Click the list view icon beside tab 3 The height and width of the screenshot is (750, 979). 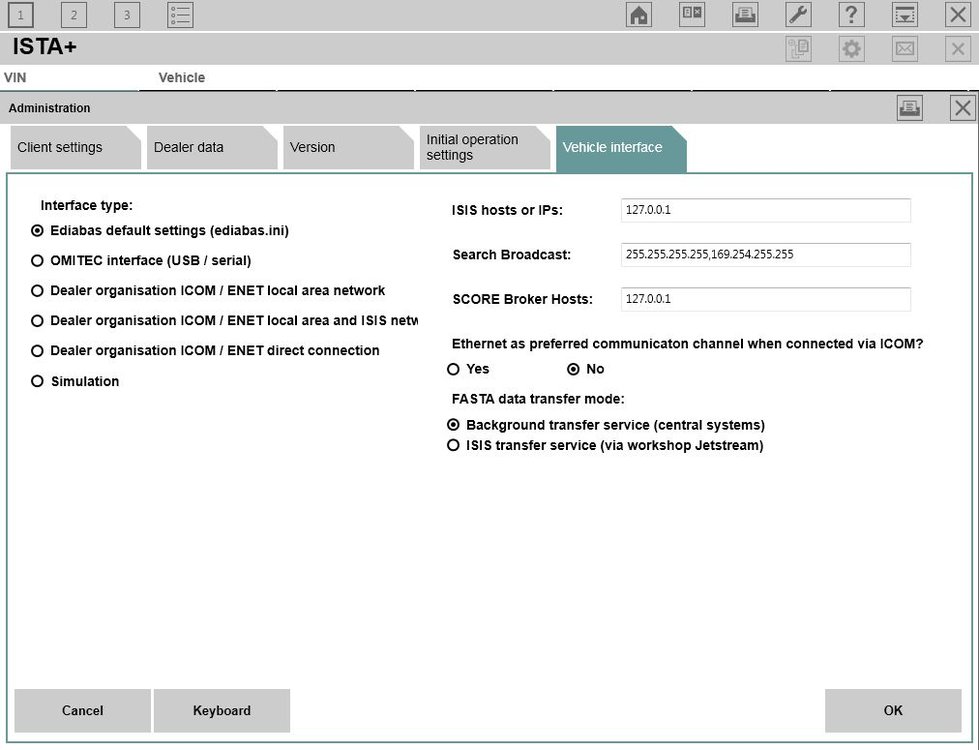pos(180,14)
